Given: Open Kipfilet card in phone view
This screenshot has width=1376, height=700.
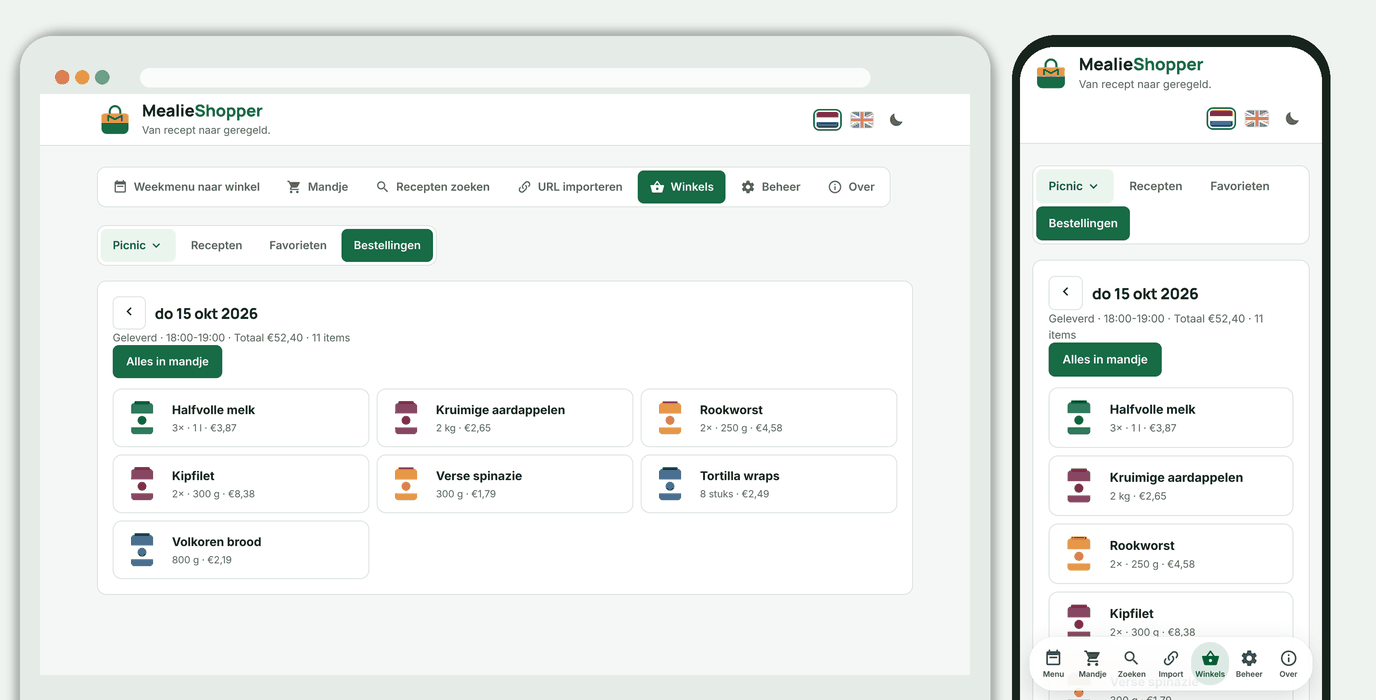Looking at the screenshot, I should click(x=1171, y=615).
